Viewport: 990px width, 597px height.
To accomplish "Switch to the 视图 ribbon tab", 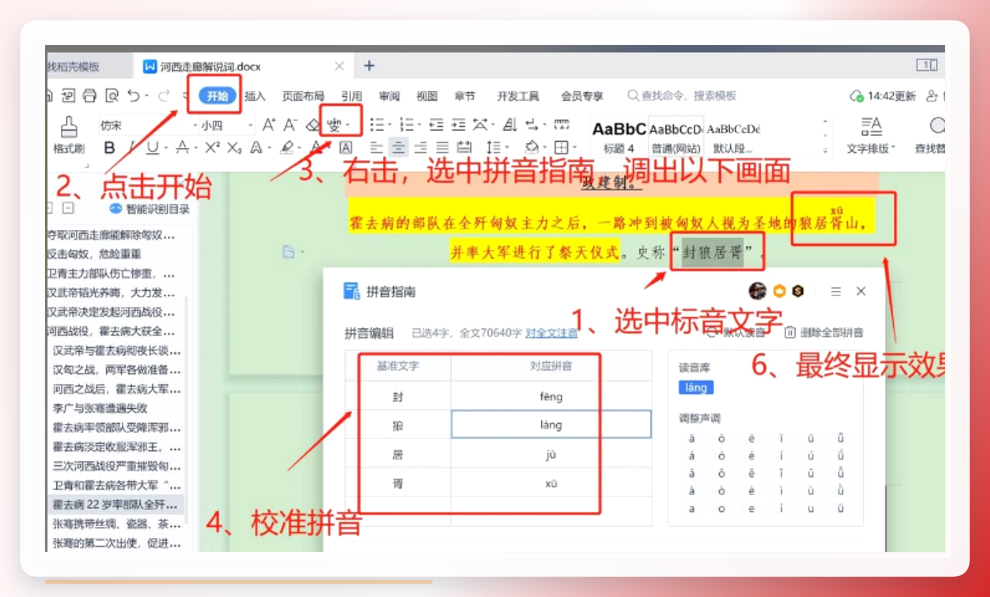I will [427, 96].
